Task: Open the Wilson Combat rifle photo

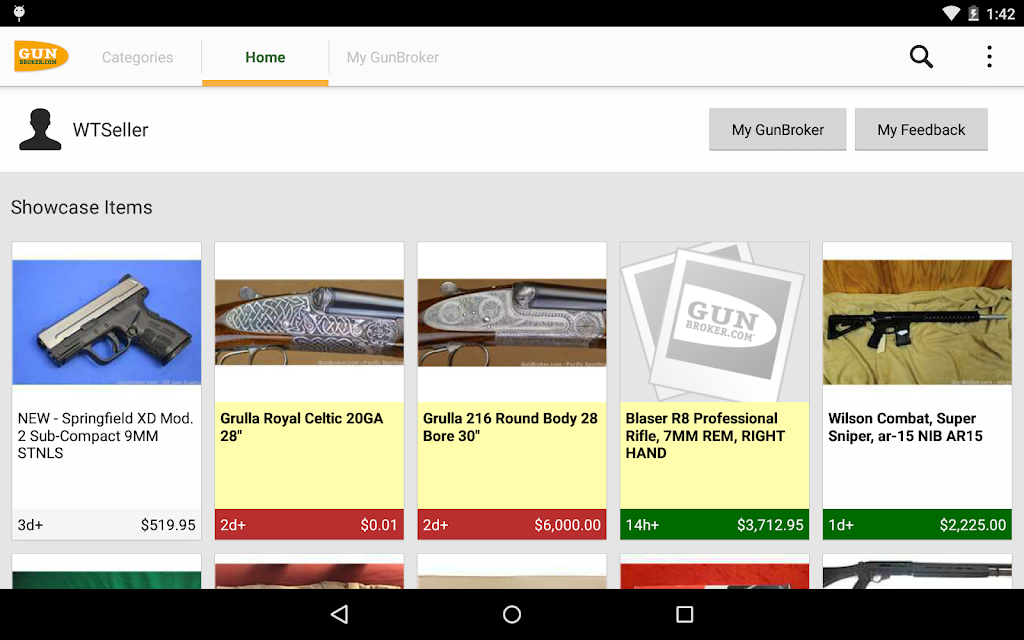Action: point(917,322)
